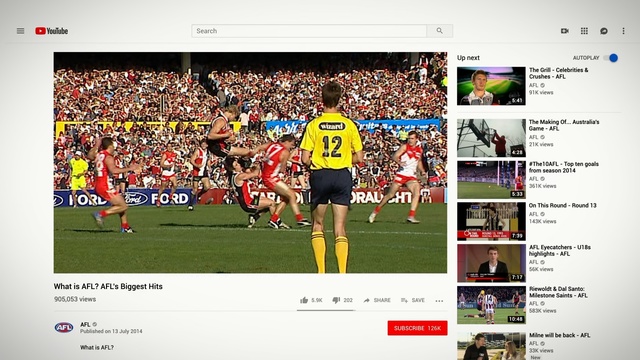
Task: Click the search magnifier button
Action: (440, 31)
